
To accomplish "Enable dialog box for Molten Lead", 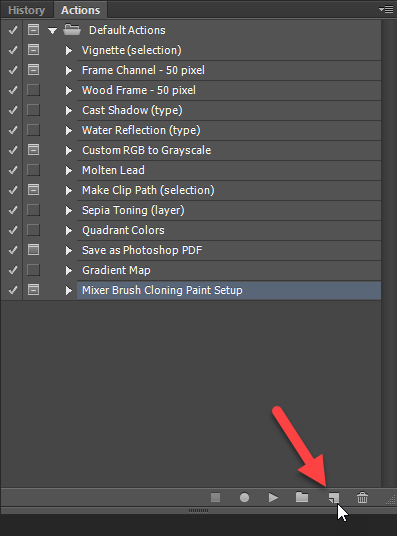I will coord(33,170).
